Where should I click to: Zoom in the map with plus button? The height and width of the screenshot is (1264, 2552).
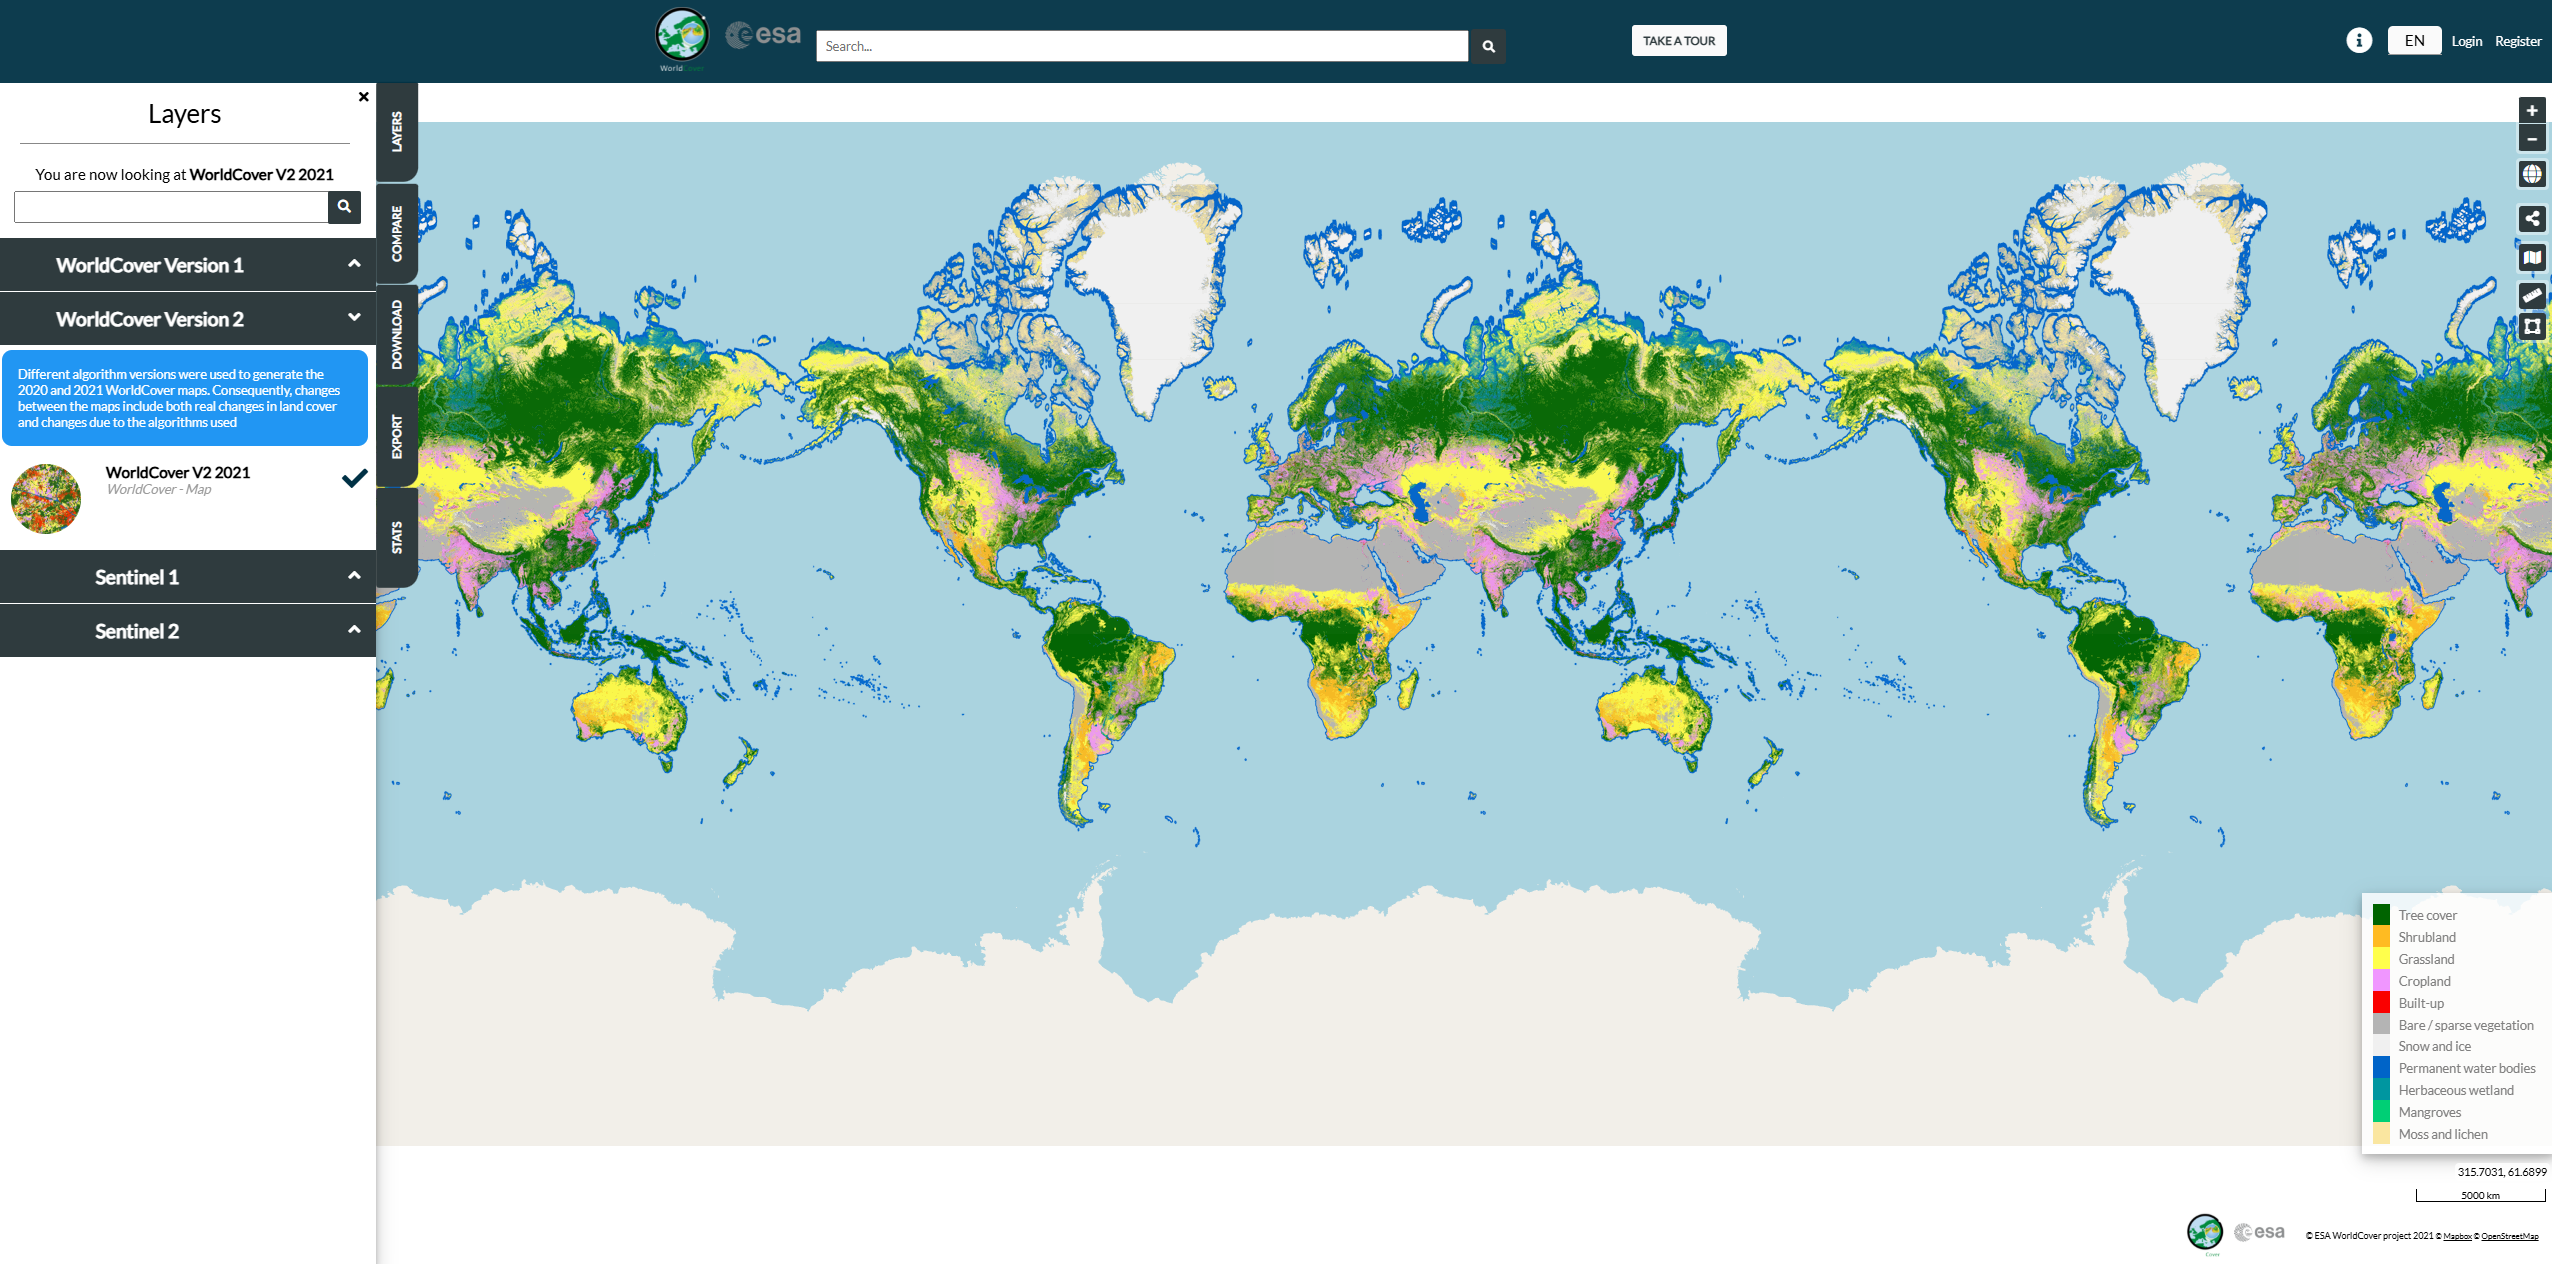click(x=2531, y=111)
